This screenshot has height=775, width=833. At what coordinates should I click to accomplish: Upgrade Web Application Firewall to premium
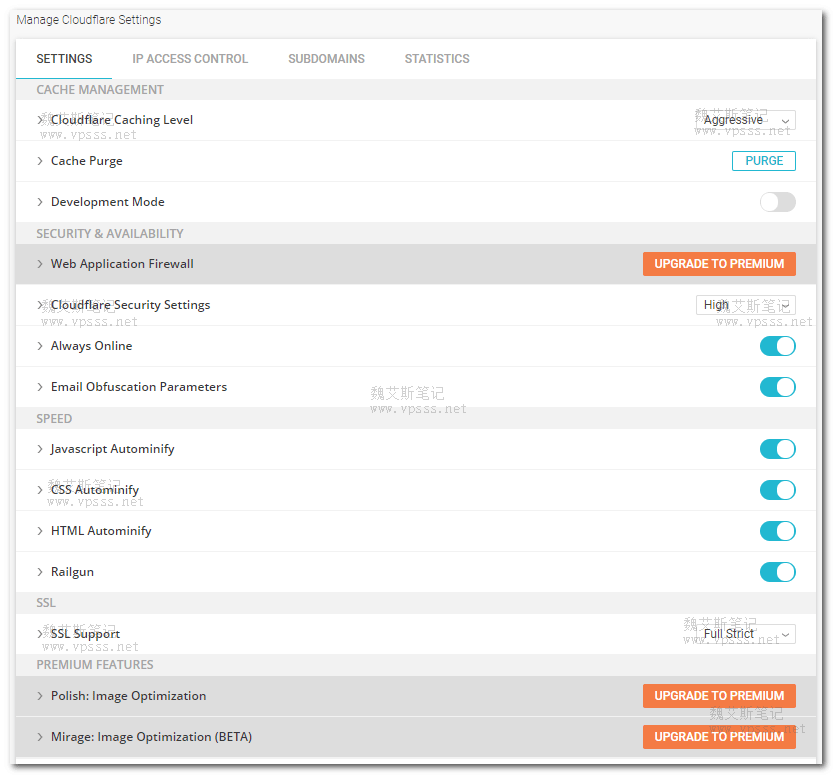719,263
